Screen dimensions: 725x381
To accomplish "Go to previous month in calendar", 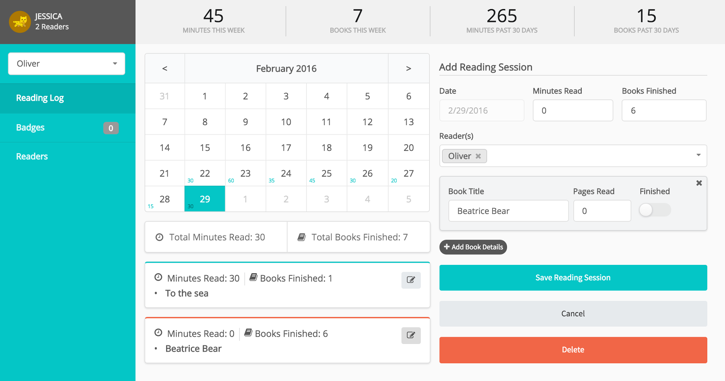I will tap(165, 68).
